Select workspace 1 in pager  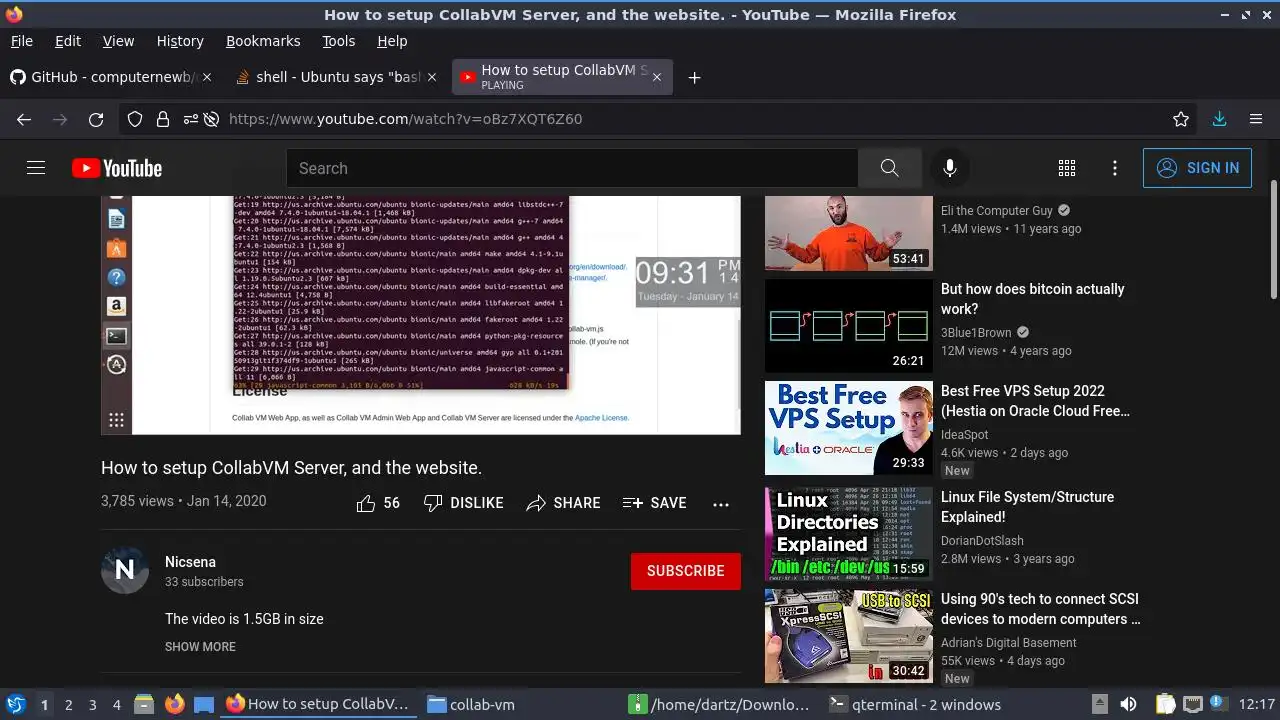pos(44,704)
